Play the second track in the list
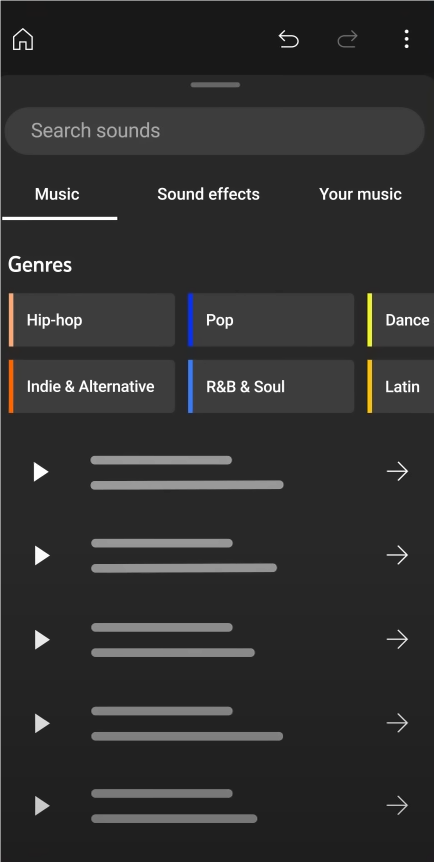The height and width of the screenshot is (862, 434). tap(42, 555)
